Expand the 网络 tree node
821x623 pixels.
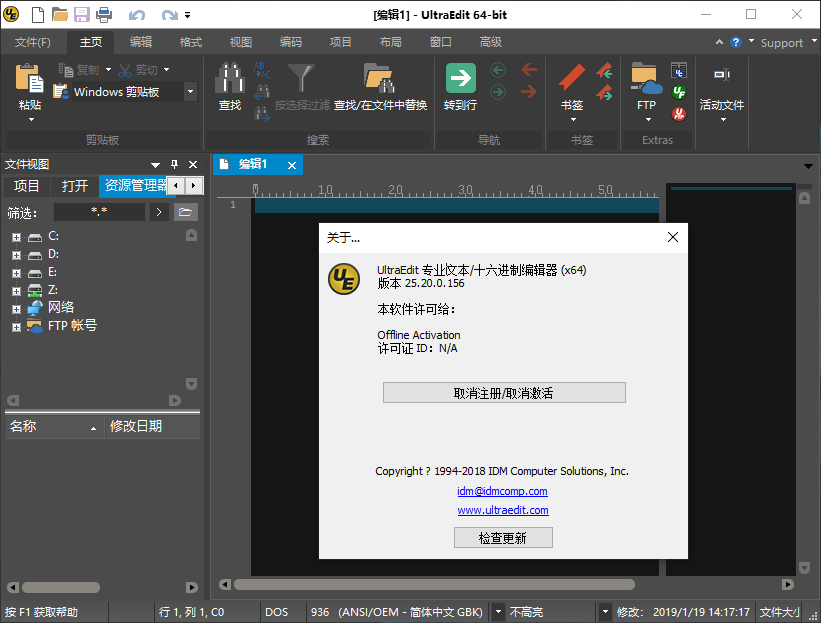[x=16, y=309]
